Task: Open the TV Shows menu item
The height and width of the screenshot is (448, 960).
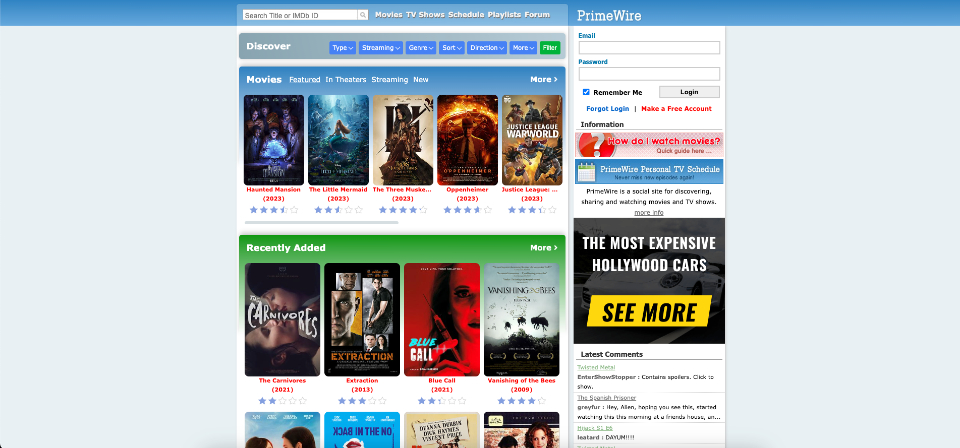Action: (x=426, y=15)
